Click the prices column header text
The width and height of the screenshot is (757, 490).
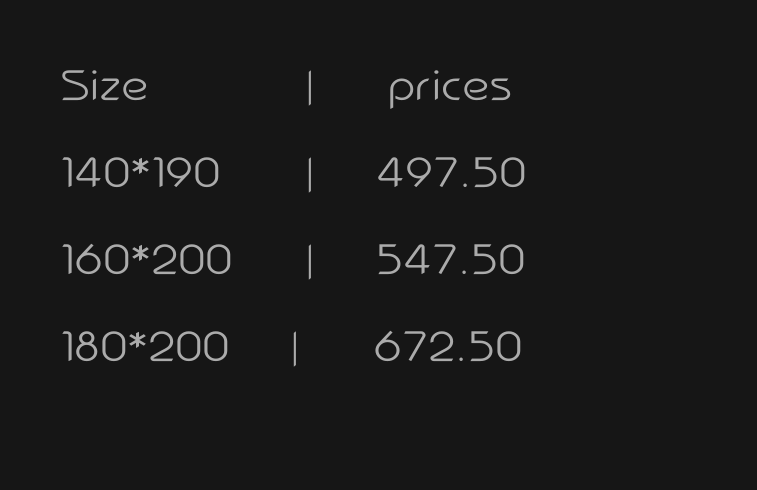pos(449,89)
